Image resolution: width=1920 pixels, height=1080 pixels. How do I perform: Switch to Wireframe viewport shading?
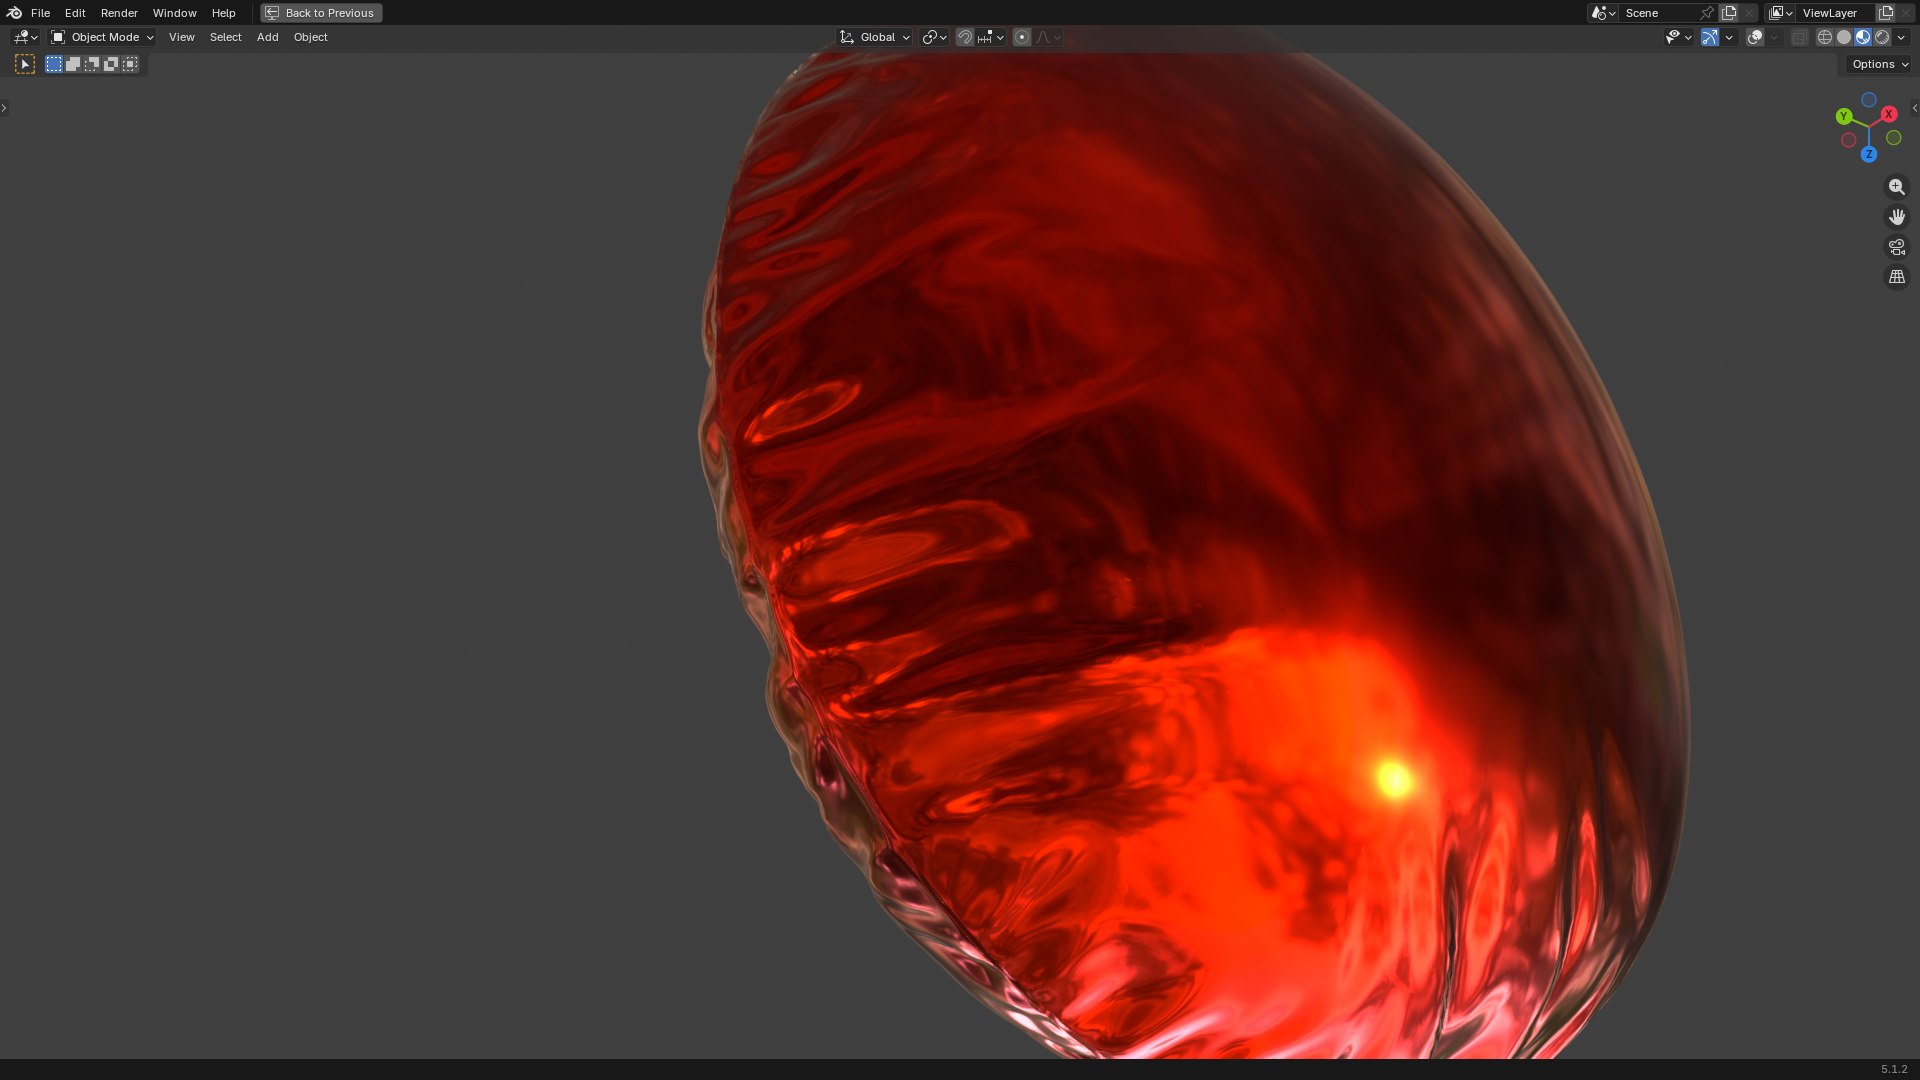tap(1825, 37)
